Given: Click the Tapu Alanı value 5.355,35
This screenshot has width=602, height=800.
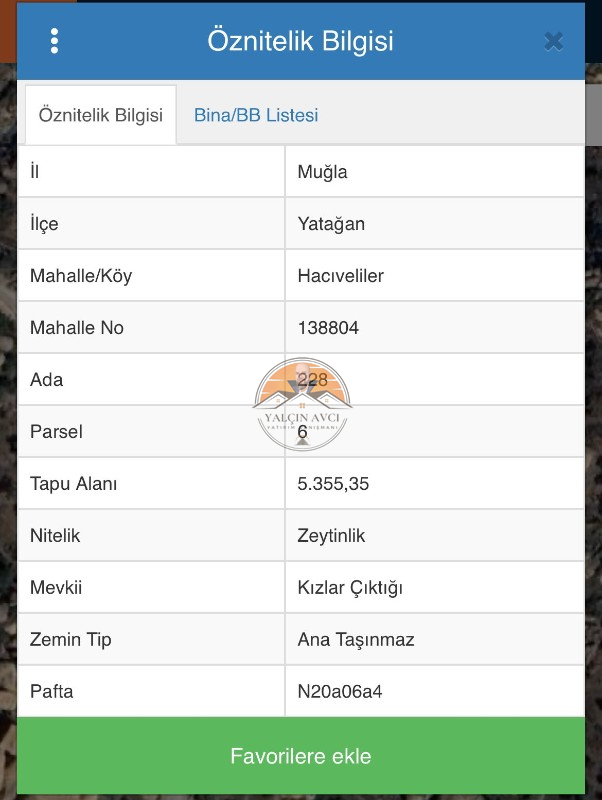Looking at the screenshot, I should pyautogui.click(x=333, y=484).
